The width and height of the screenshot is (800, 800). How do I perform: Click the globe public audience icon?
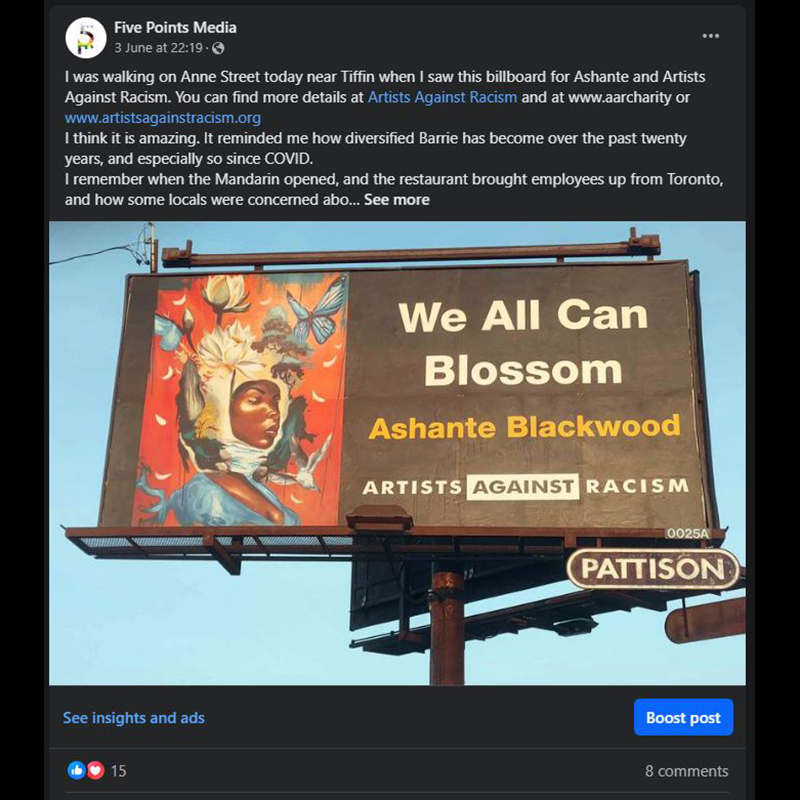(x=218, y=48)
